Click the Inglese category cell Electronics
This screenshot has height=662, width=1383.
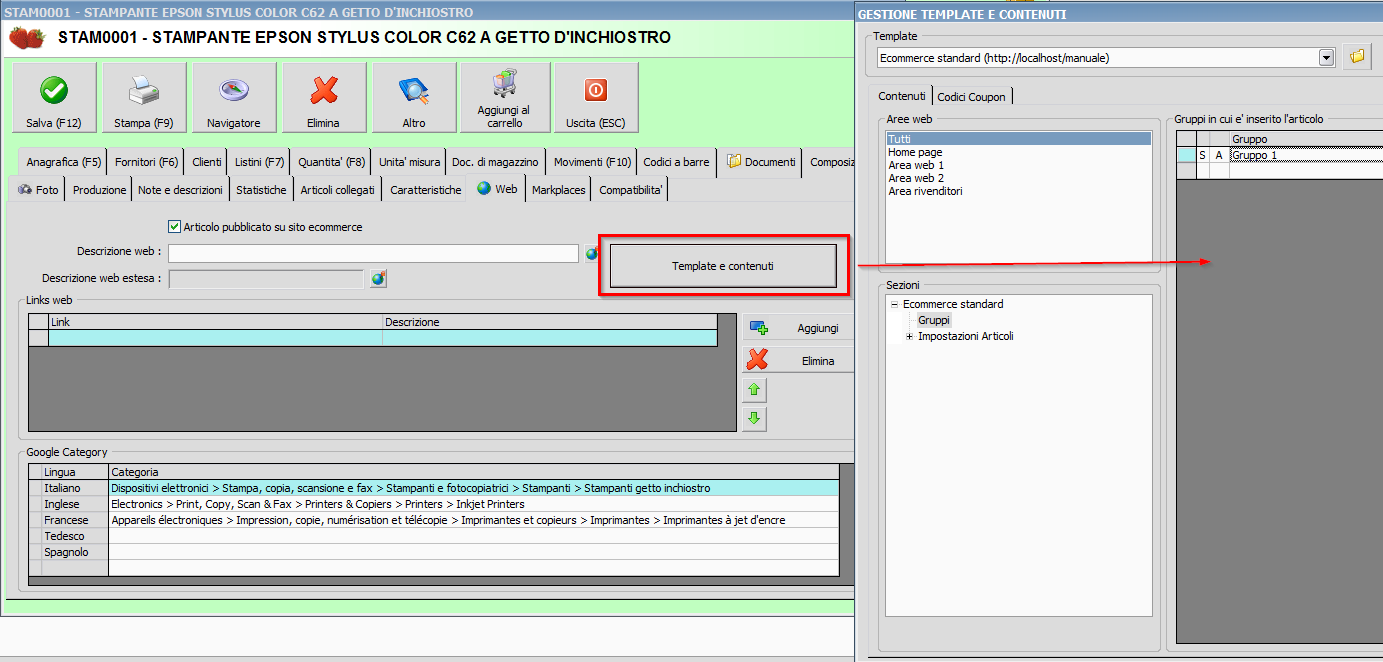click(x=473, y=504)
